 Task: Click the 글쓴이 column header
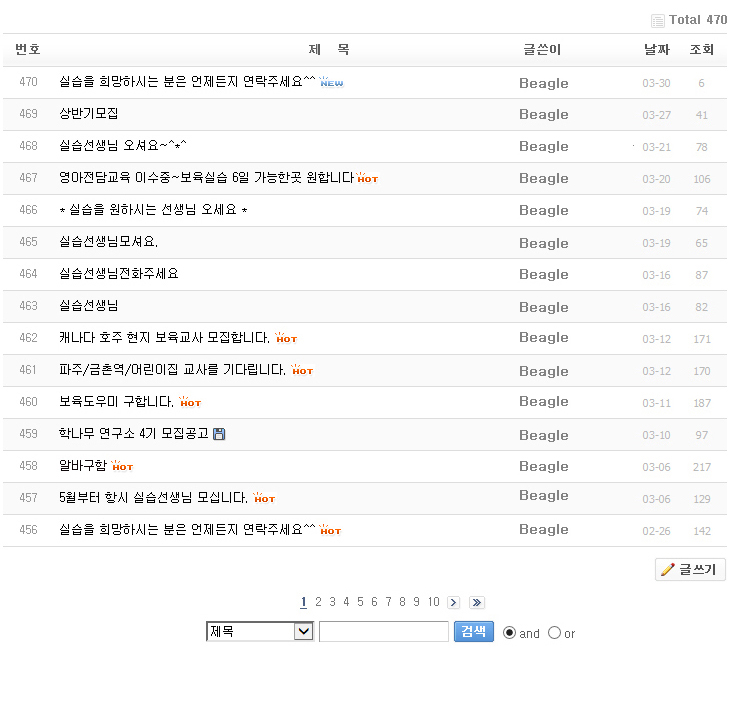[x=542, y=49]
